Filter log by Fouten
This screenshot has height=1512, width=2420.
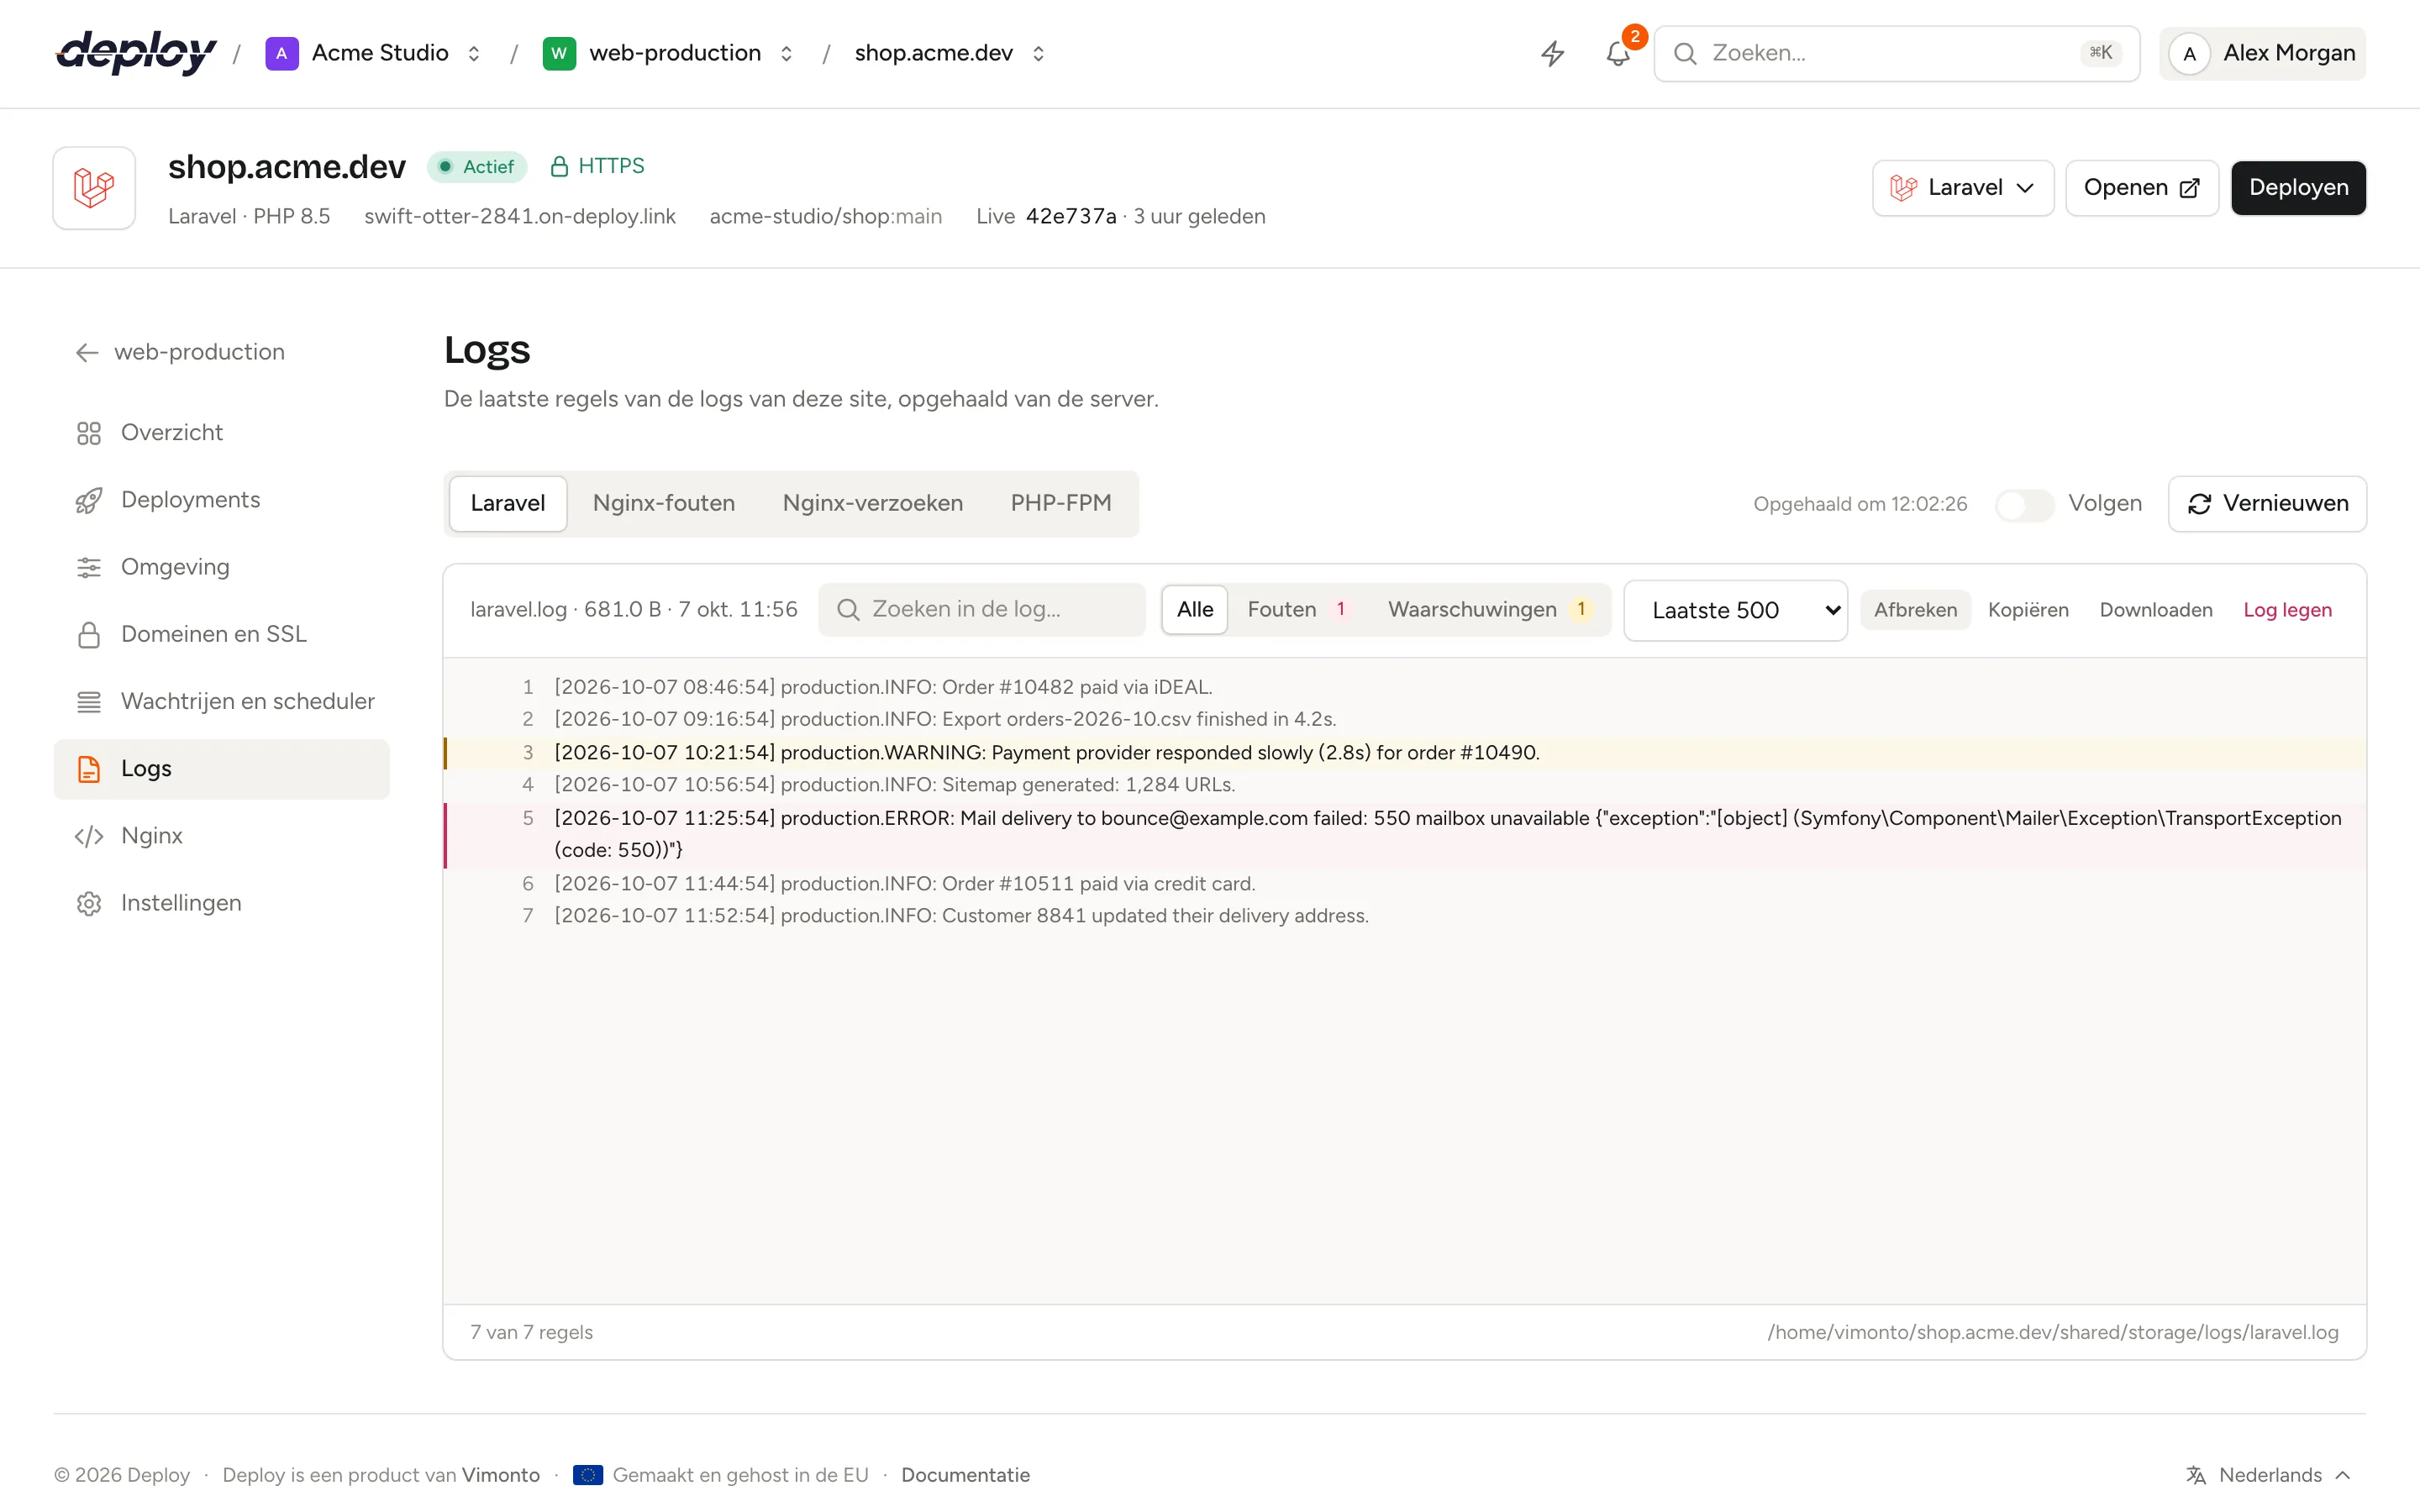(1298, 609)
